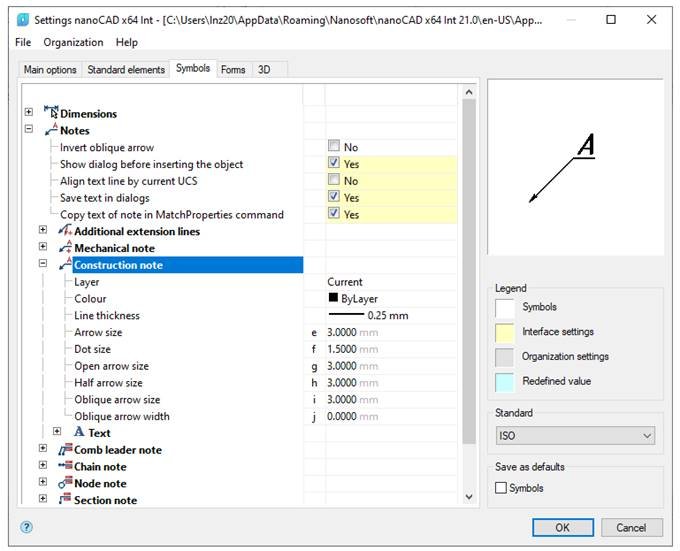Image resolution: width=680 pixels, height=551 pixels.
Task: Click the Mechanical note icon
Action: (x=65, y=247)
